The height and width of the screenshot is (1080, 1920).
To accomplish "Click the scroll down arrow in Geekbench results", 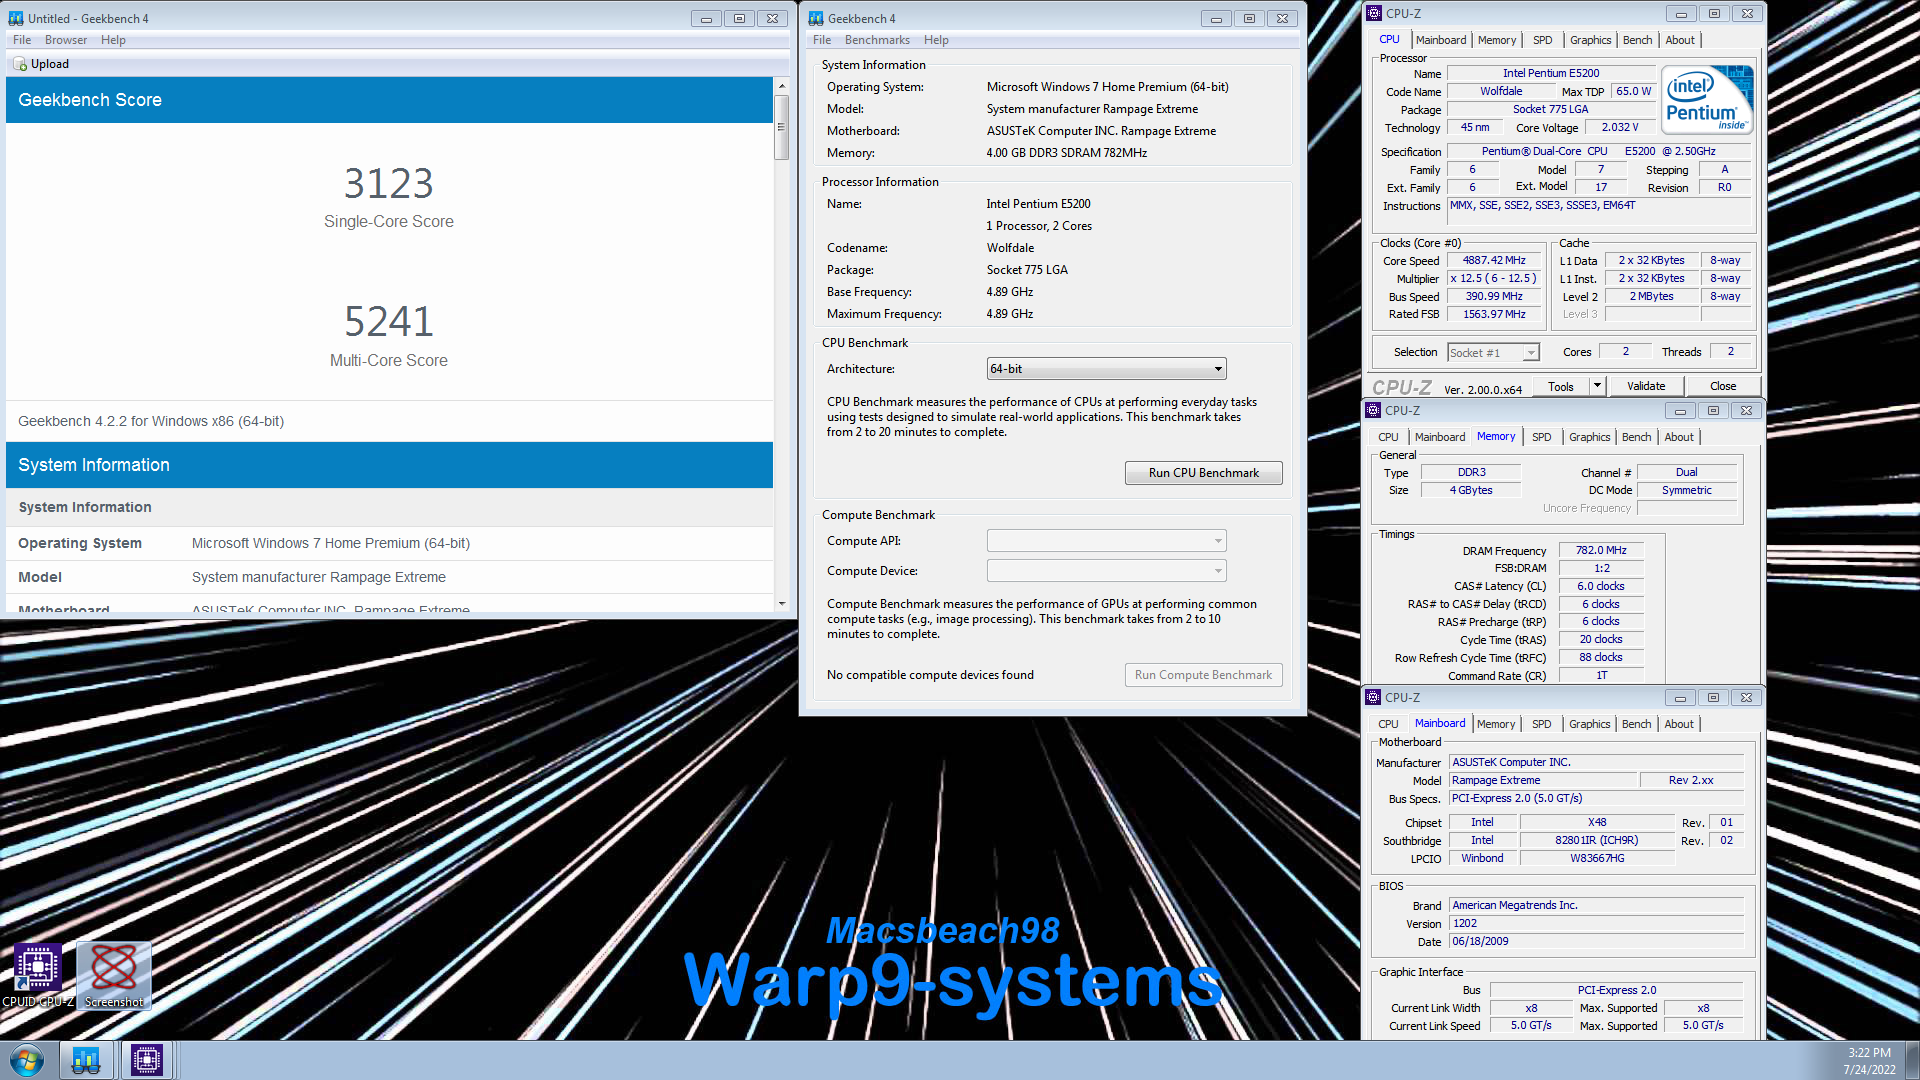I will coord(781,604).
